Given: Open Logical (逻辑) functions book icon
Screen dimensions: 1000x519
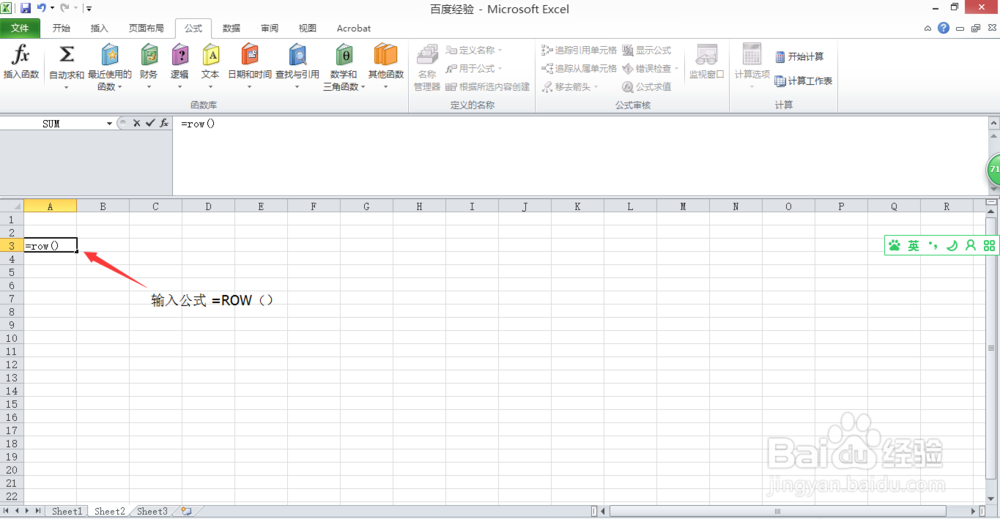Looking at the screenshot, I should (x=180, y=55).
